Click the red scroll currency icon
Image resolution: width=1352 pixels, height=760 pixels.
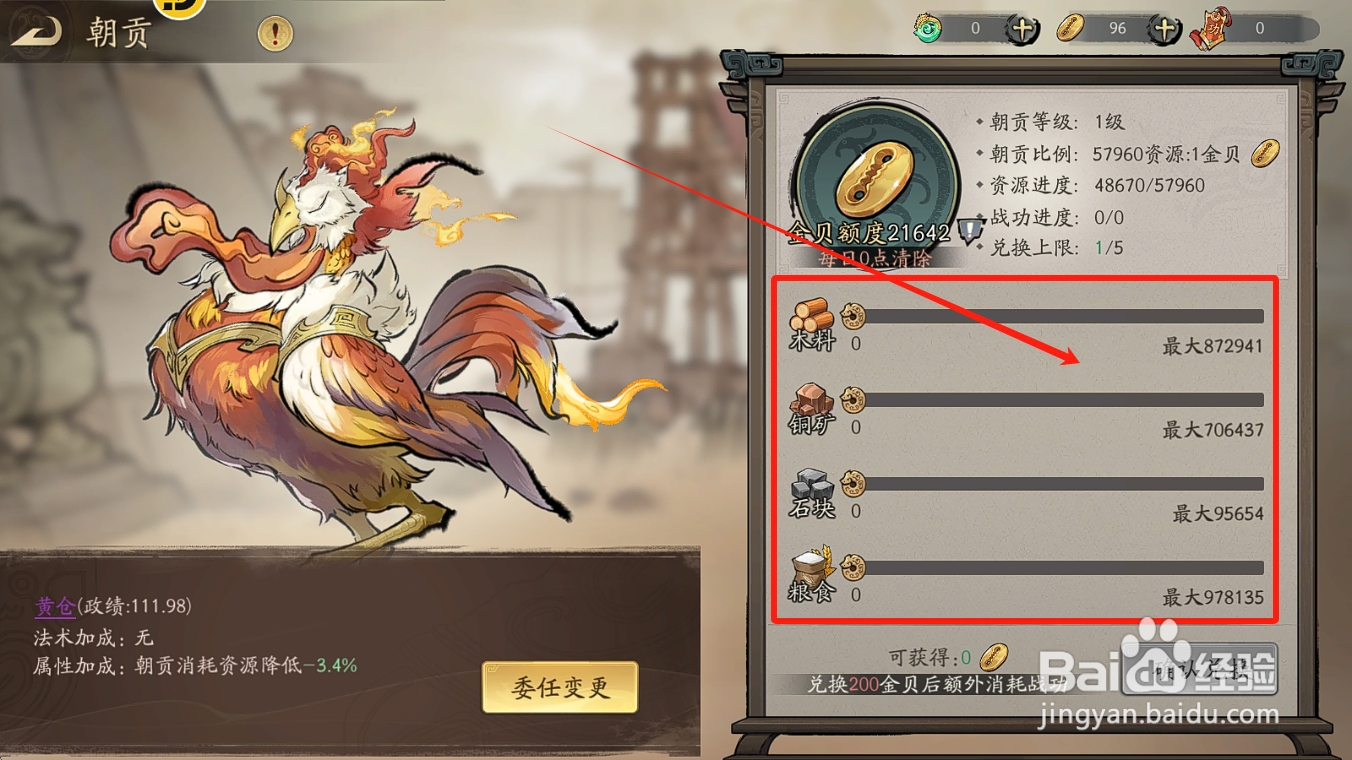1210,30
